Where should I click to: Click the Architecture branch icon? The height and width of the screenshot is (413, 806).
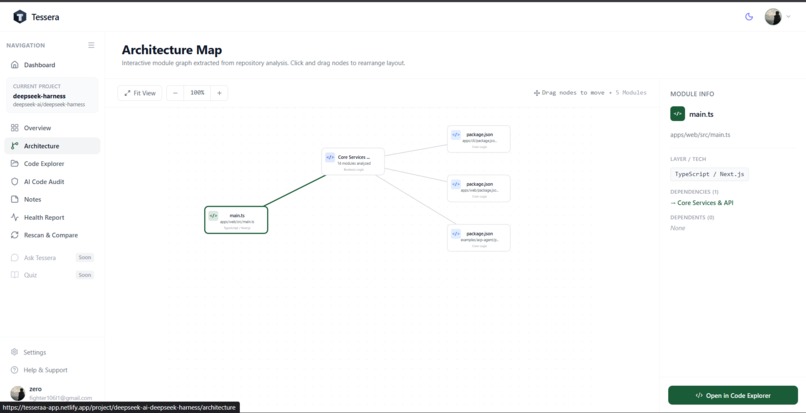14,146
